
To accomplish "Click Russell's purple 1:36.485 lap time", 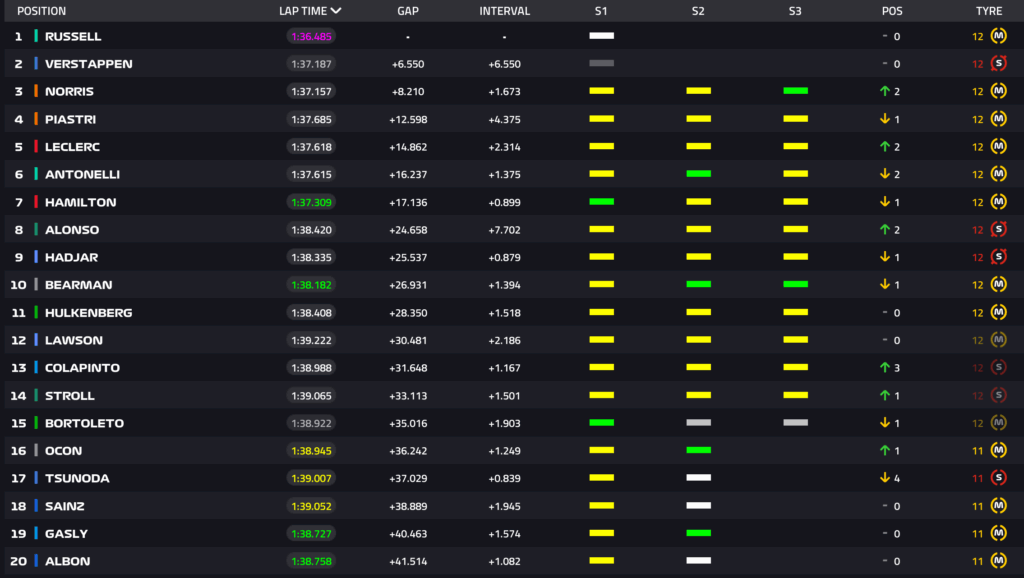I will point(311,36).
